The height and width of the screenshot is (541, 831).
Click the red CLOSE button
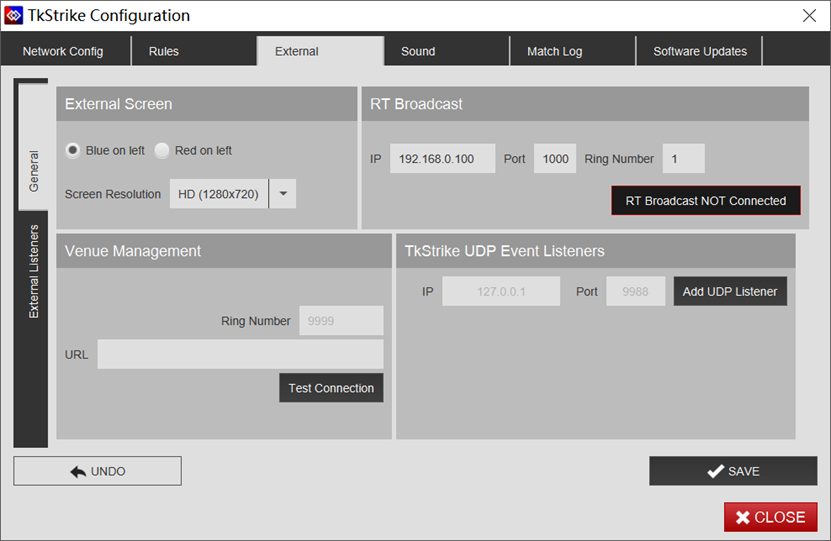(770, 517)
